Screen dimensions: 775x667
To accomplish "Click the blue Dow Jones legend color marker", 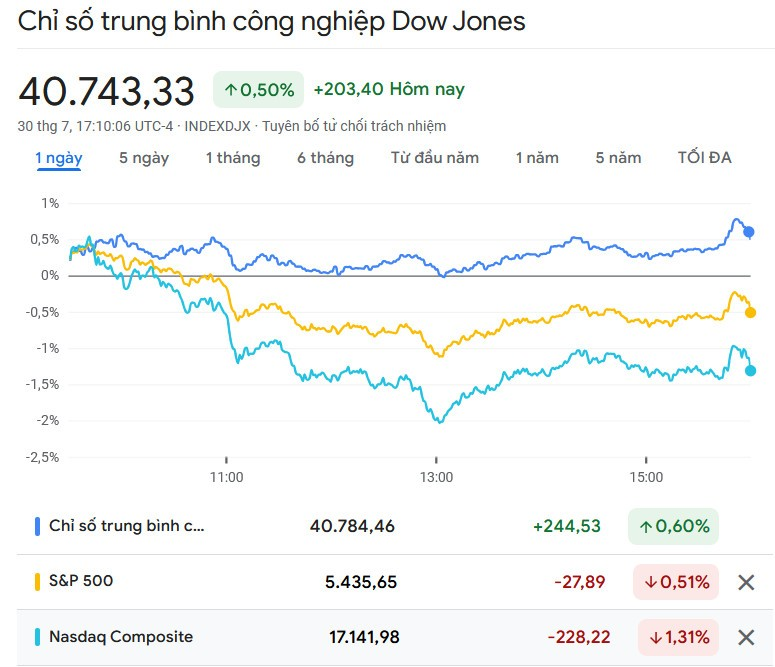I will (37, 526).
